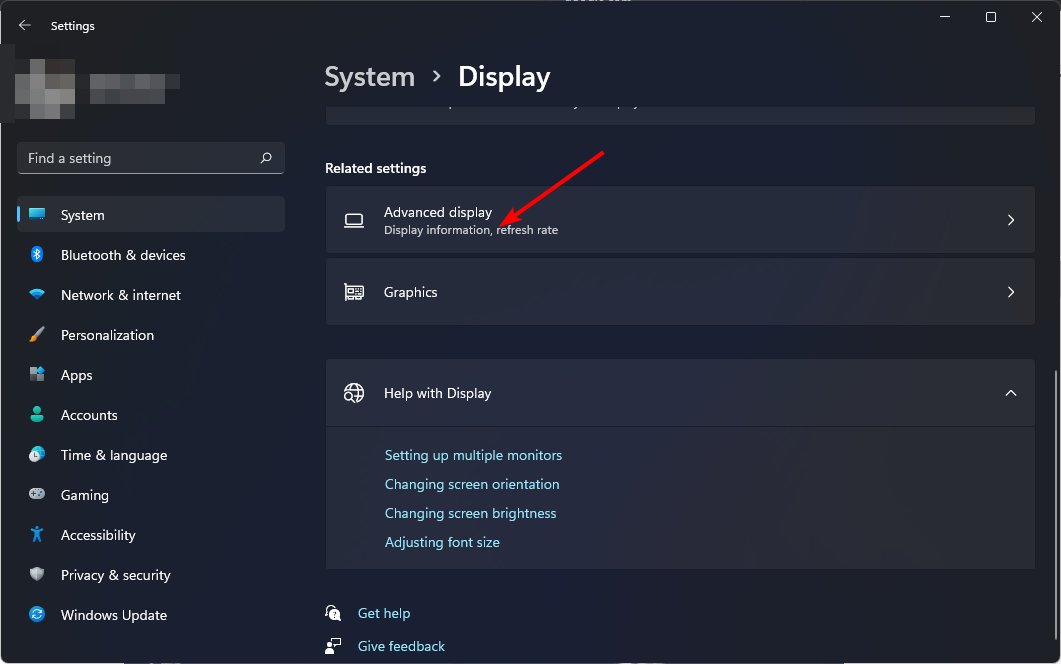The height and width of the screenshot is (664, 1061).
Task: Collapse the Help with Display section
Action: 1011,393
